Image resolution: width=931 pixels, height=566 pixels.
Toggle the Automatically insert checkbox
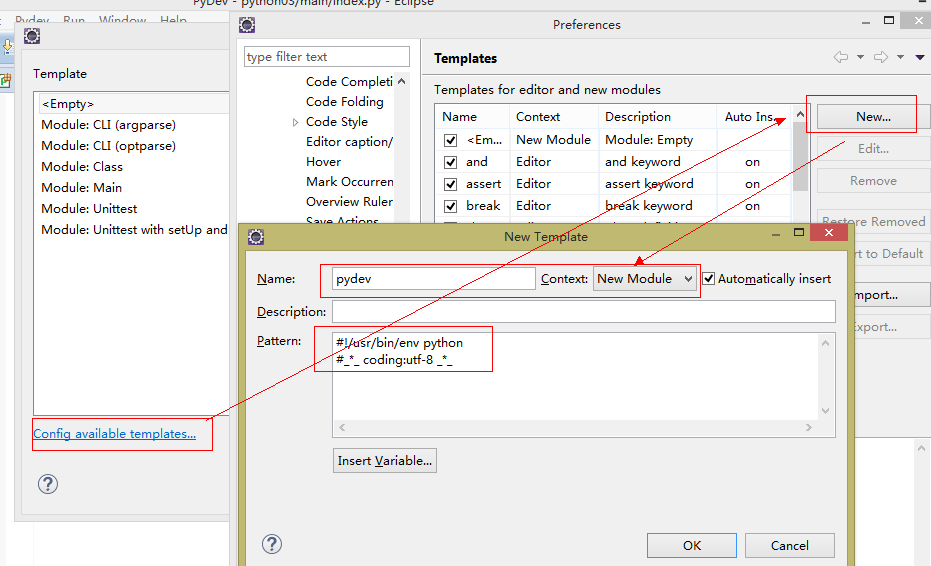click(x=708, y=279)
